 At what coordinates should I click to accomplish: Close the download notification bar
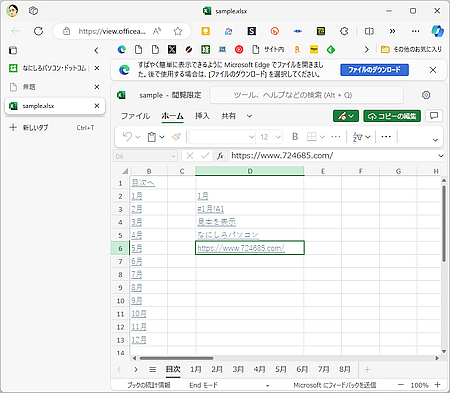(x=433, y=70)
